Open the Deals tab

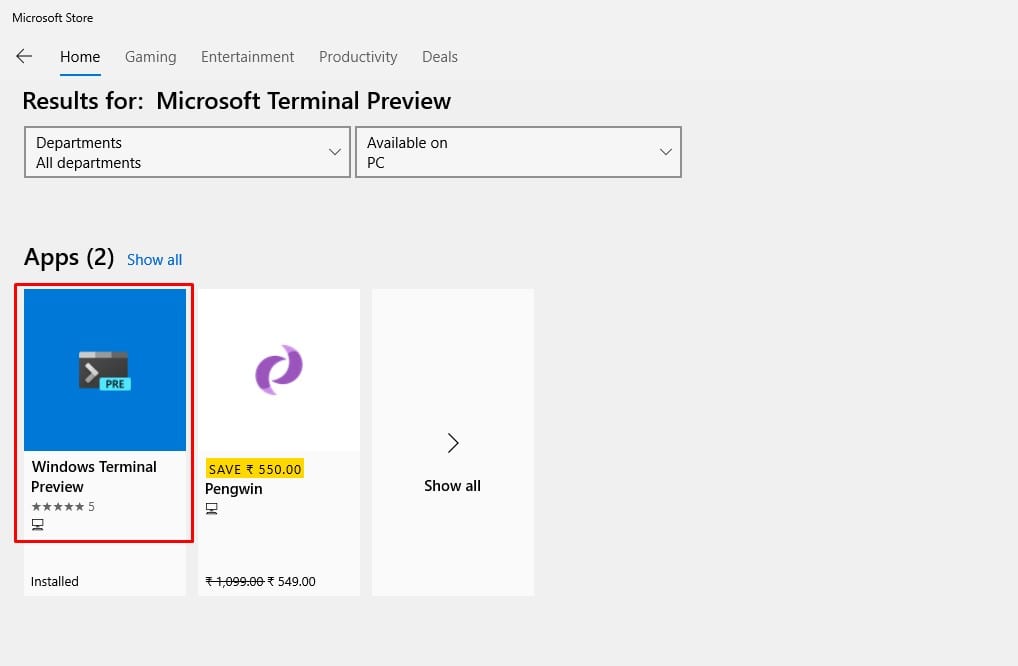pyautogui.click(x=440, y=57)
